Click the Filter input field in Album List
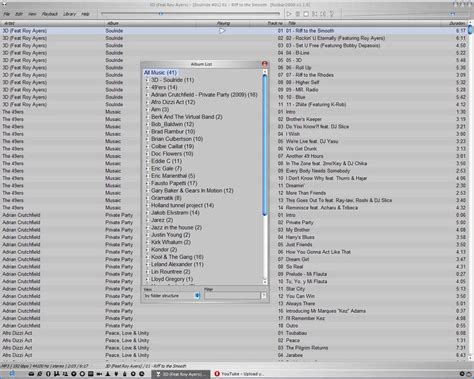The height and width of the screenshot is (379, 474). coord(232,296)
